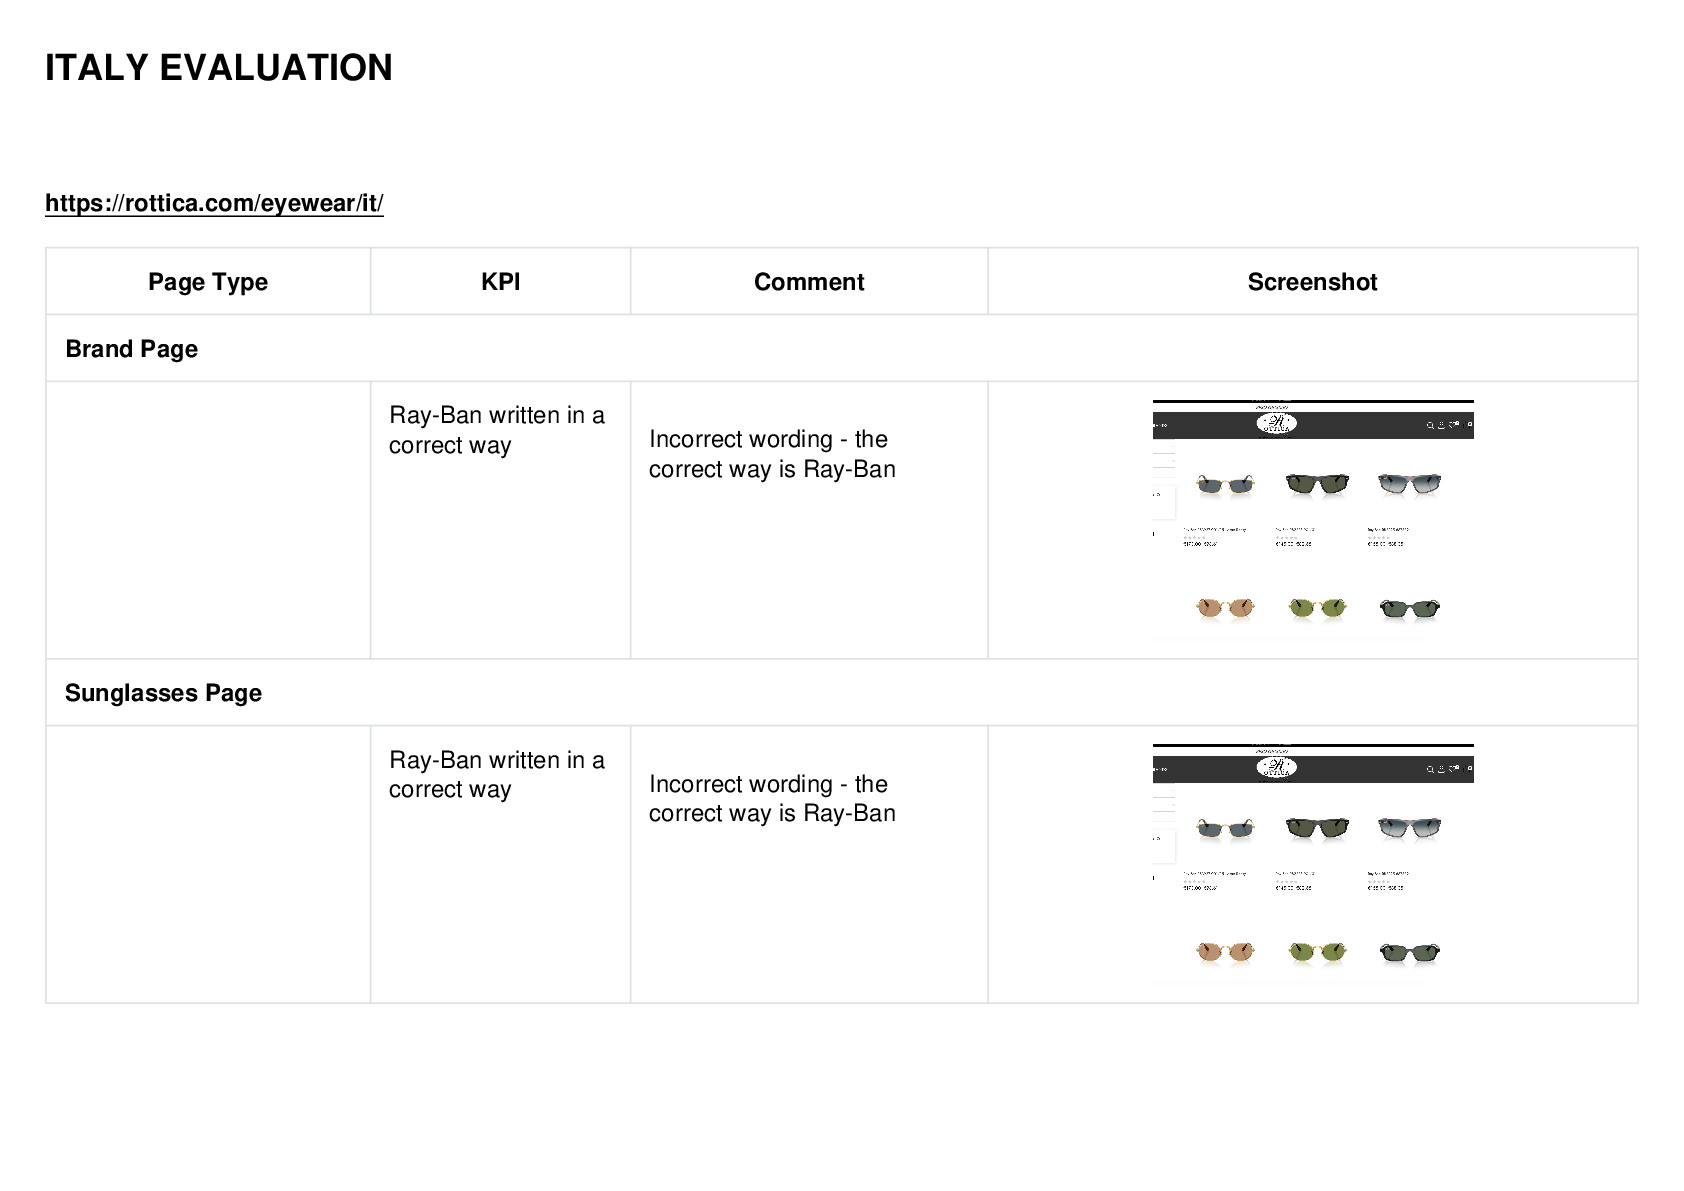1684x1191 pixels.
Task: Select green round sunglasses in Sunglasses Page screenshot
Action: (1317, 952)
